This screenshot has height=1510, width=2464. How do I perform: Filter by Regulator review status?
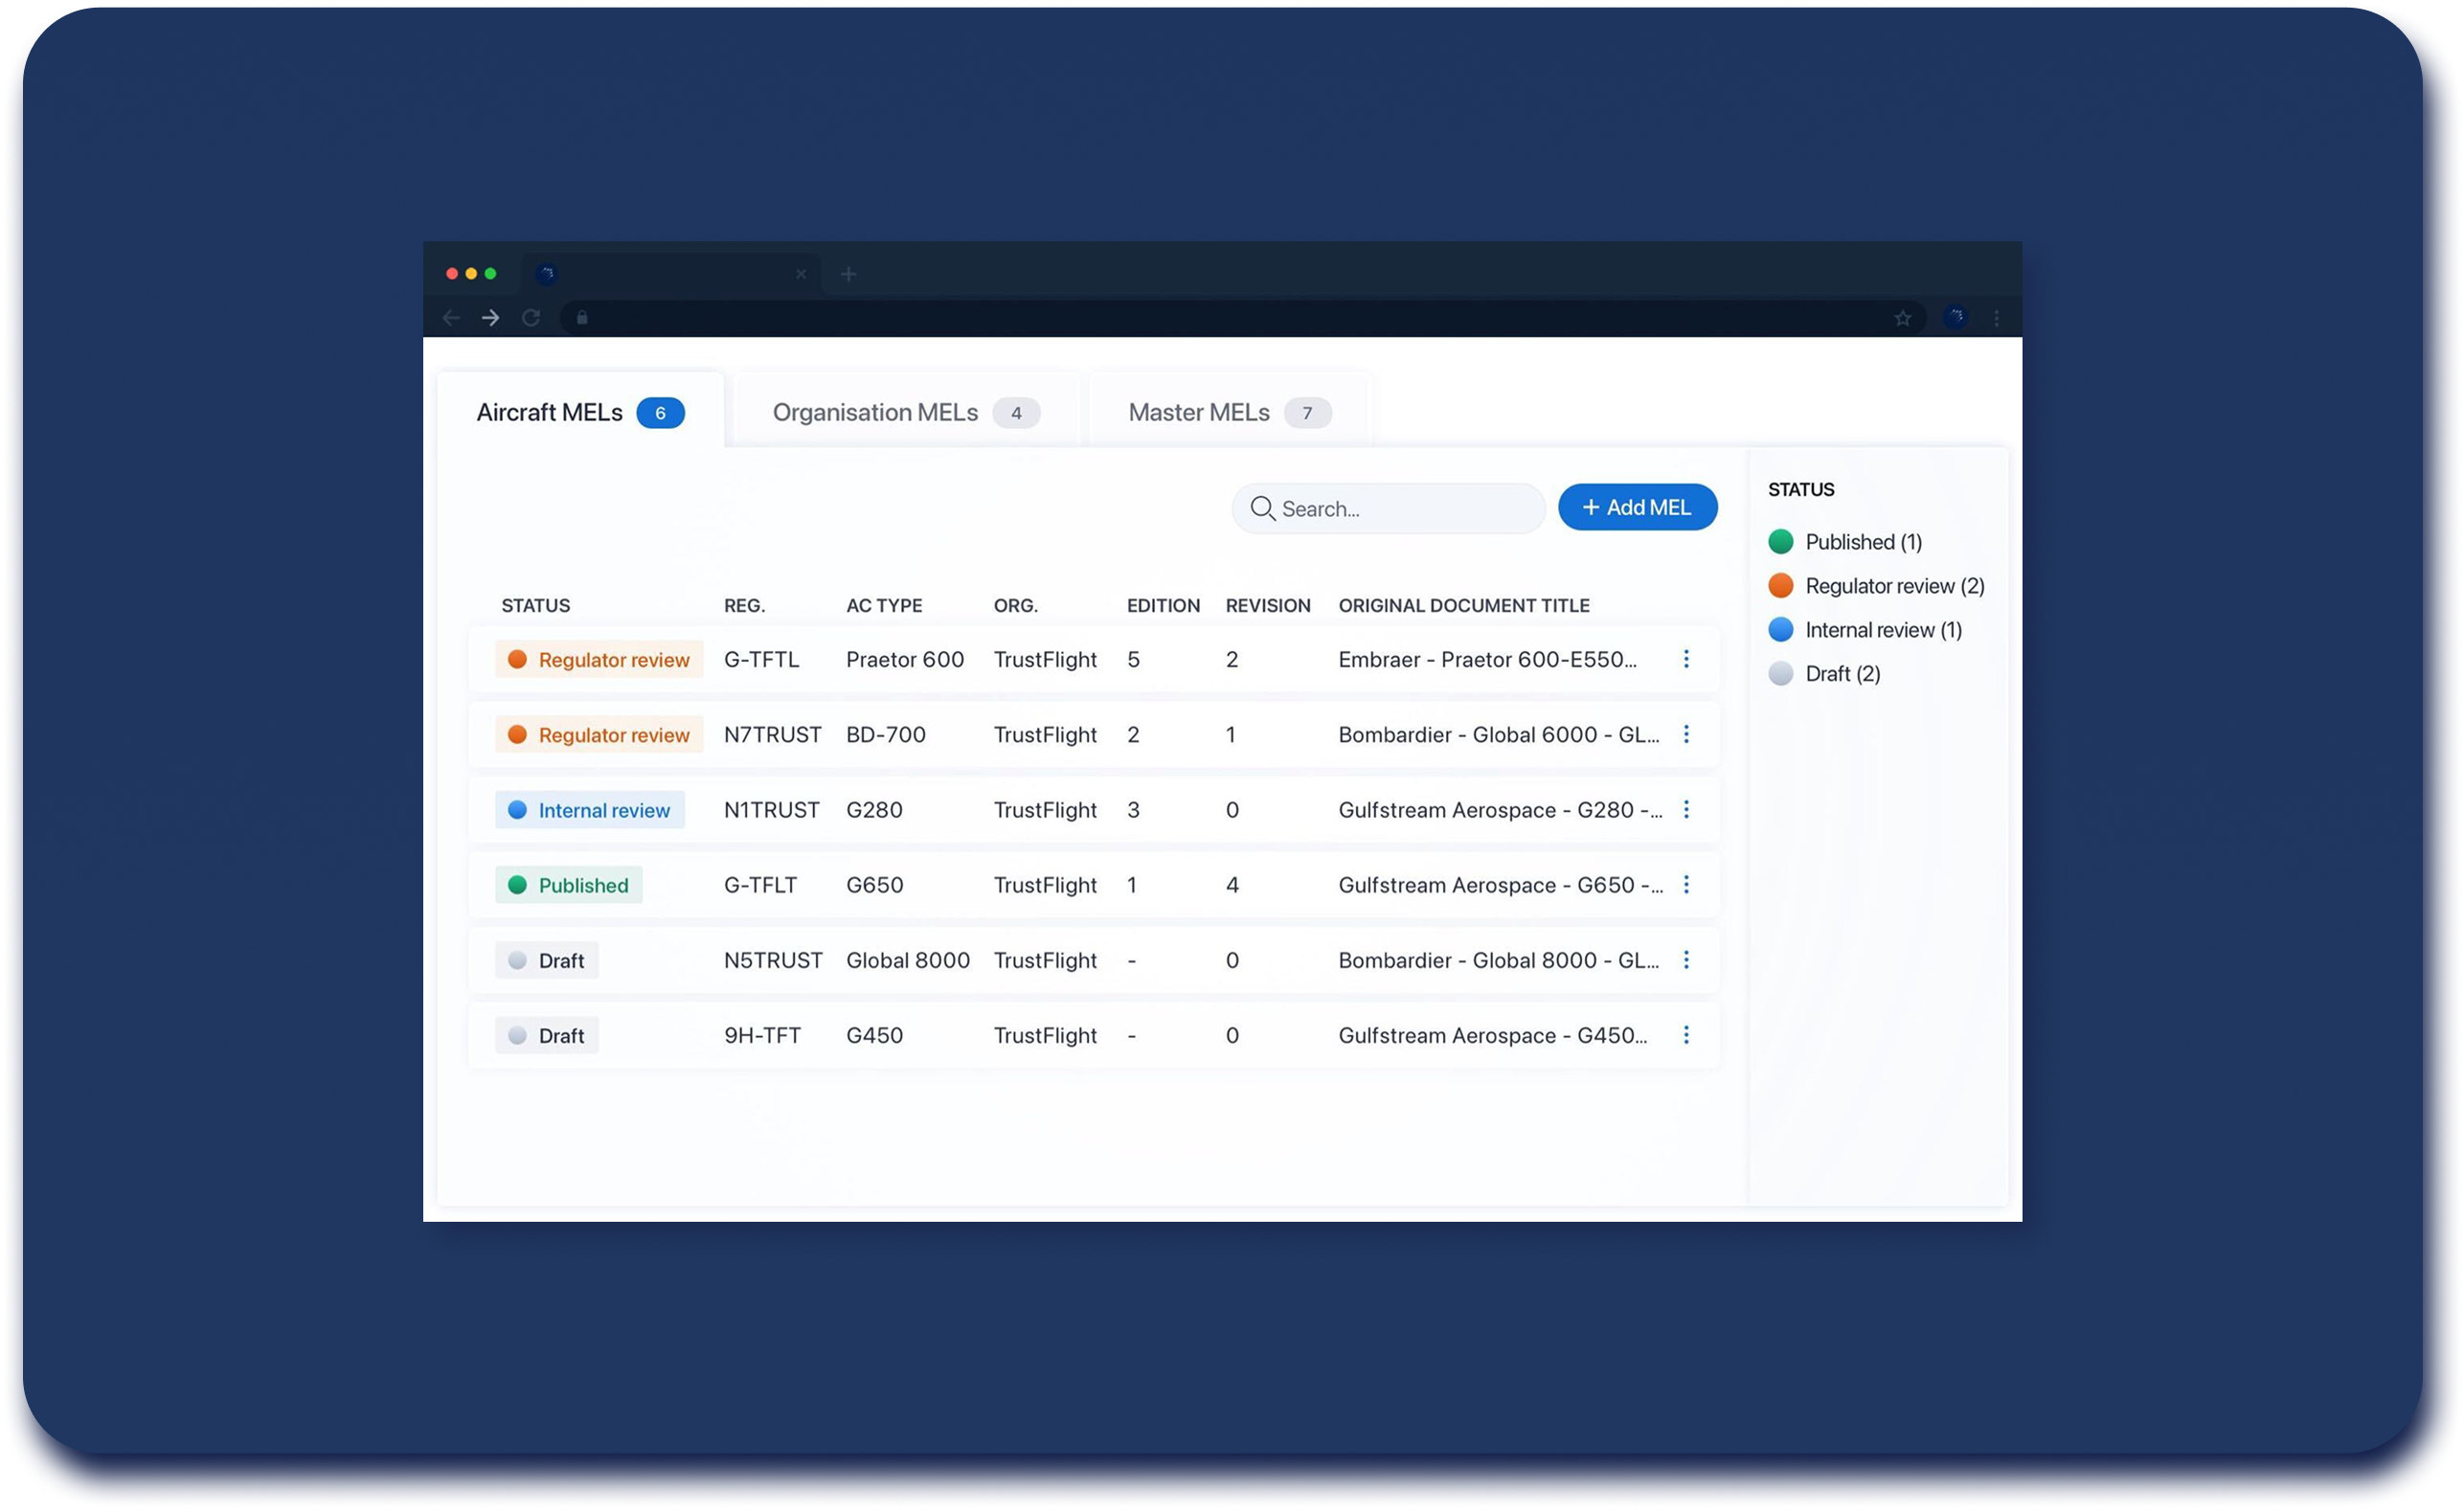click(1876, 586)
